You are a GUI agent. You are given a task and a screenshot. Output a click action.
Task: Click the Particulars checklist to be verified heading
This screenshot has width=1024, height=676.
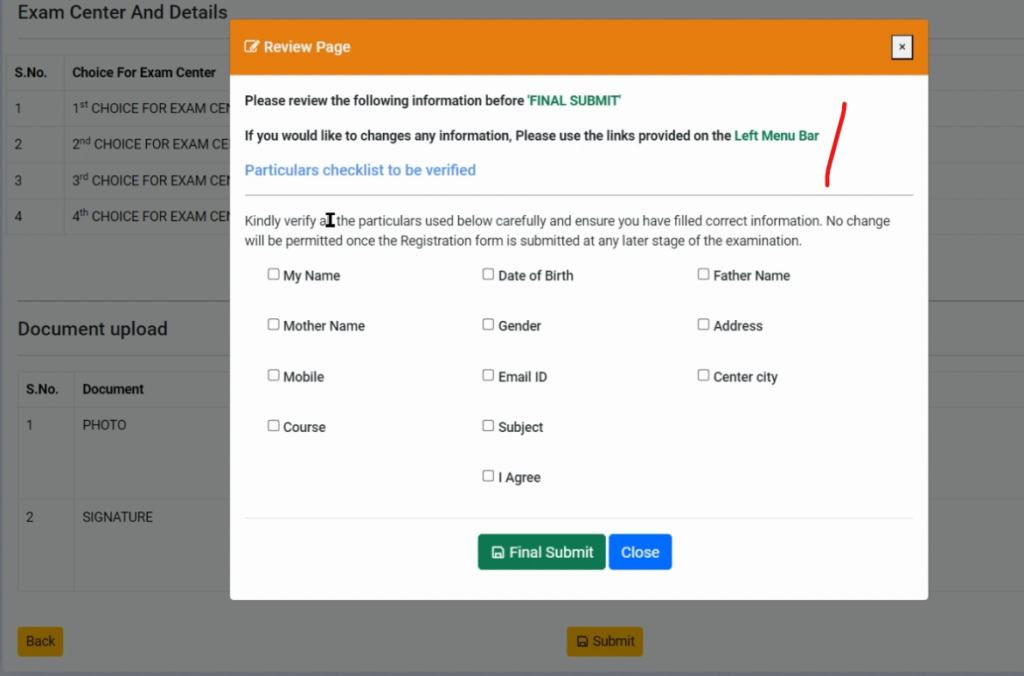tap(360, 170)
